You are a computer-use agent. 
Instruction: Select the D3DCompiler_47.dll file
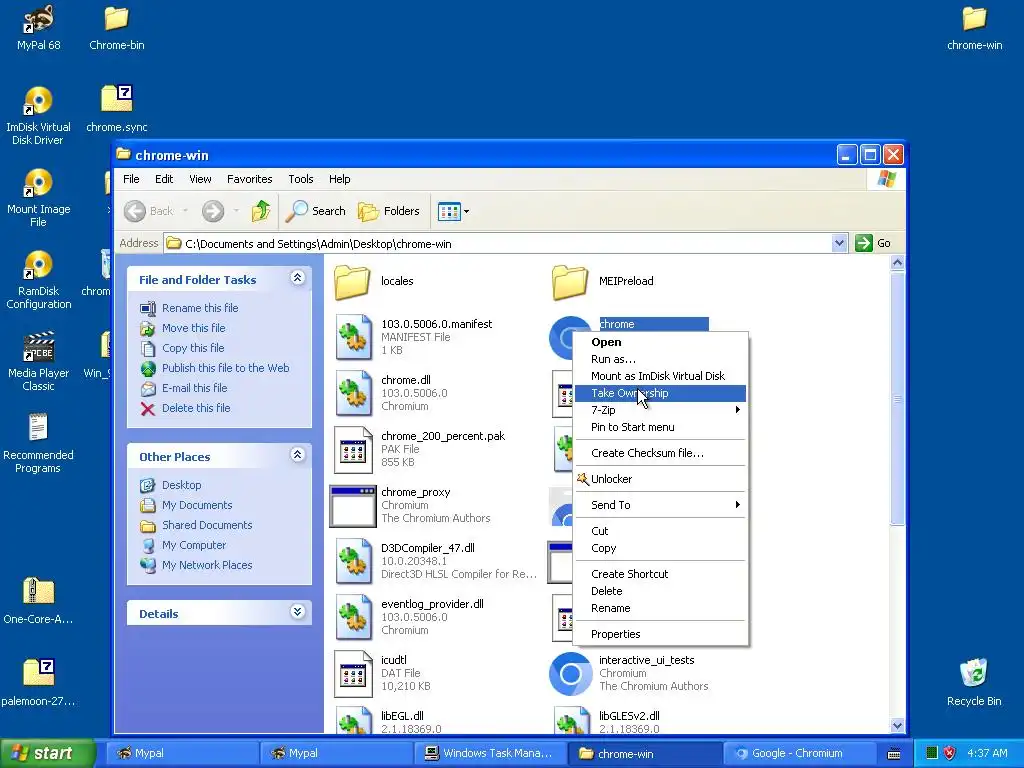tap(436, 562)
